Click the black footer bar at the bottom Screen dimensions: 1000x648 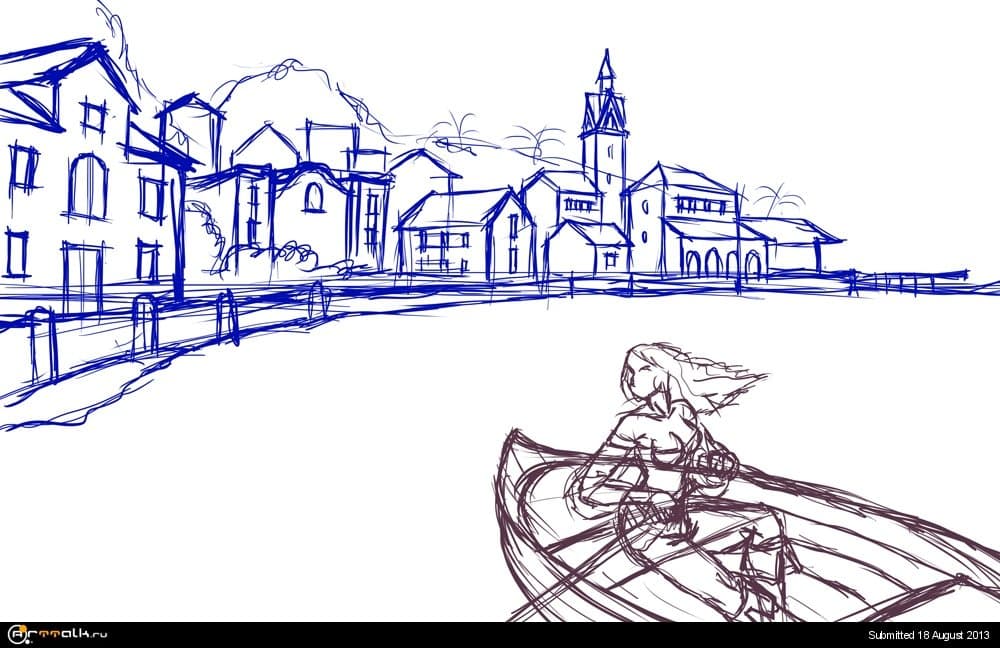[500, 635]
